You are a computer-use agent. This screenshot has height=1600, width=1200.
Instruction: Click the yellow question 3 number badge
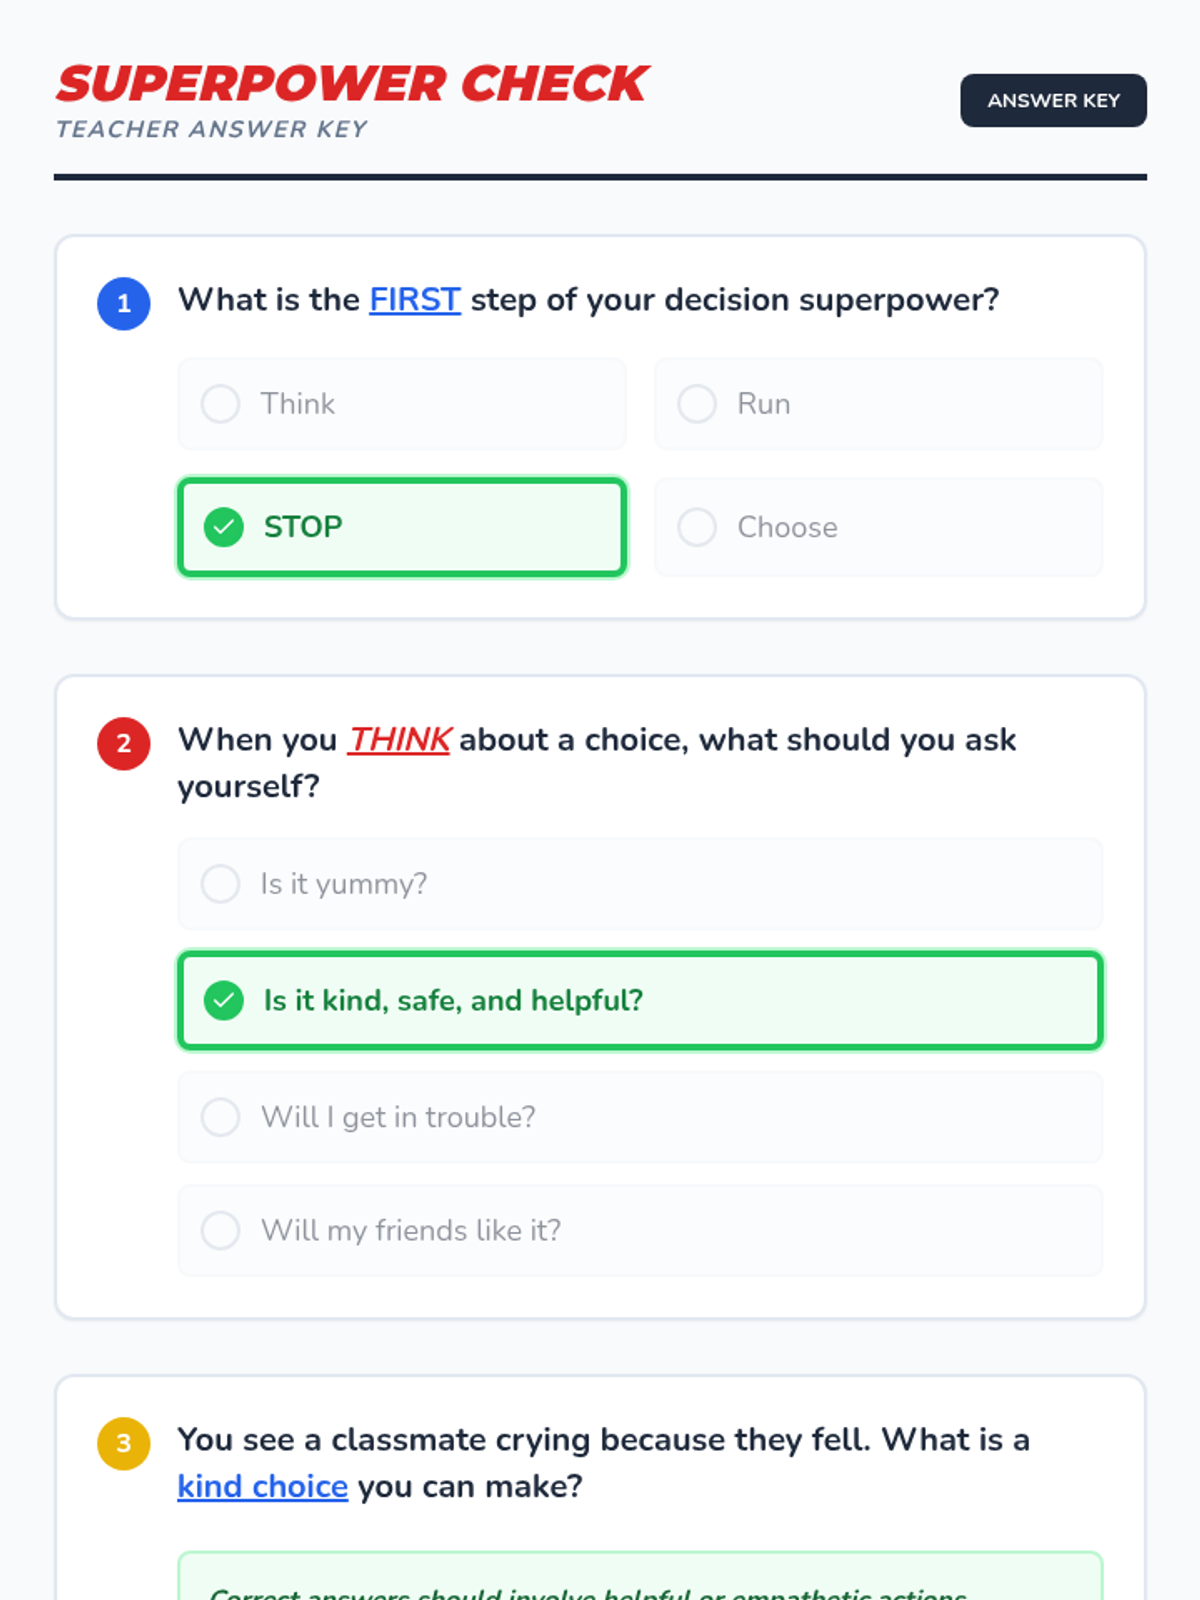123,1443
